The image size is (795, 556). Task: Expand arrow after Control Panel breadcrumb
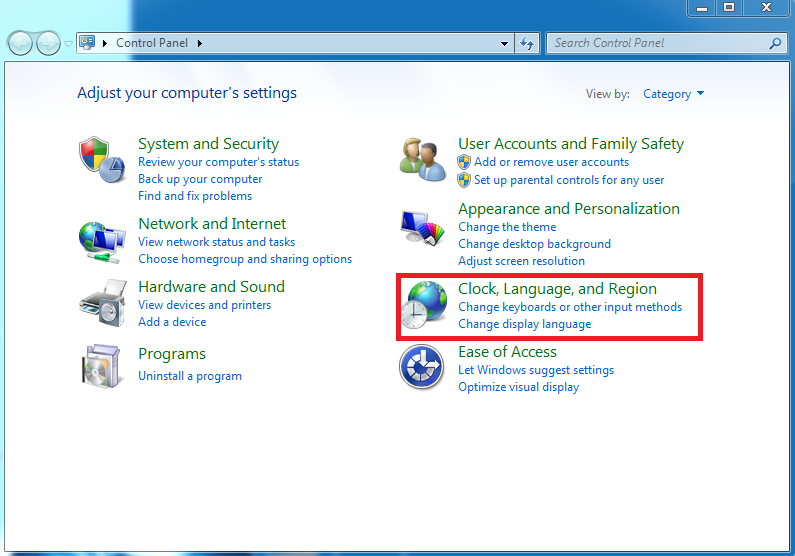coord(200,44)
